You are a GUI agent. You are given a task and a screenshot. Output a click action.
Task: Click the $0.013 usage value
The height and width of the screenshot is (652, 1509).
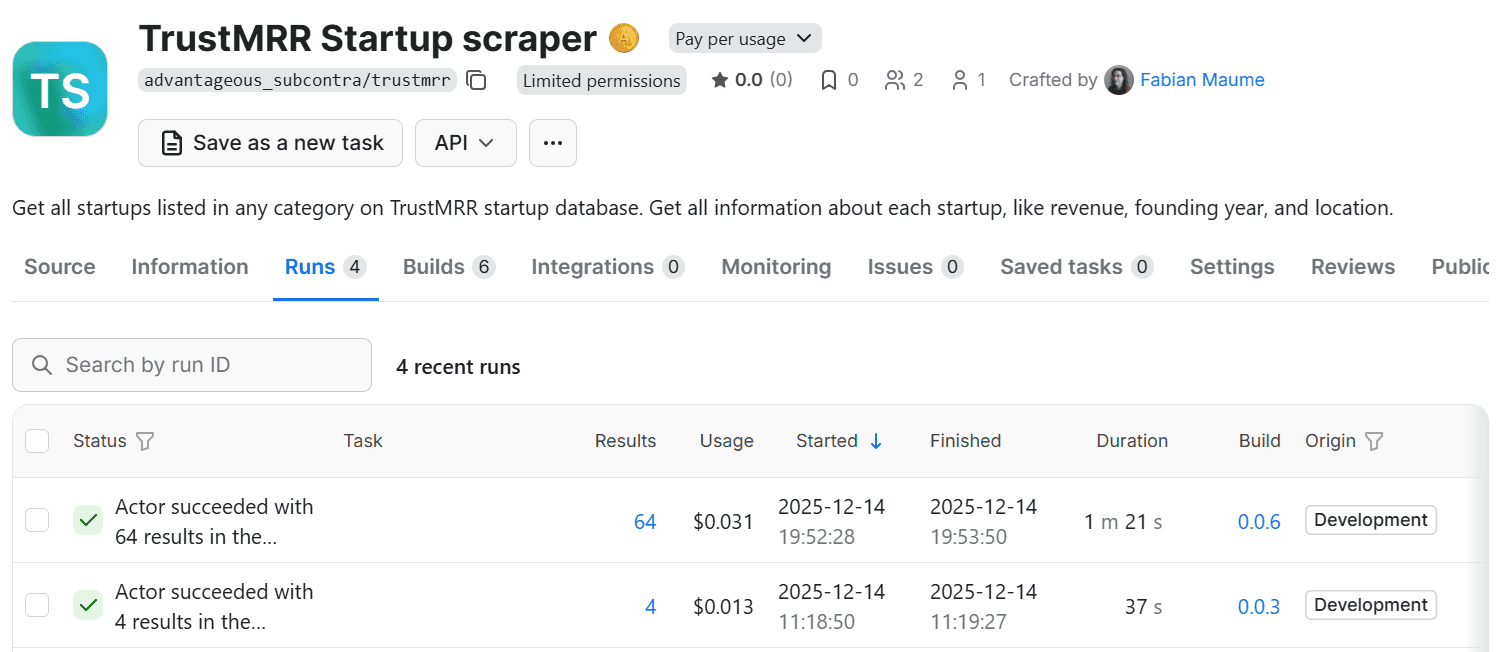pyautogui.click(x=723, y=607)
